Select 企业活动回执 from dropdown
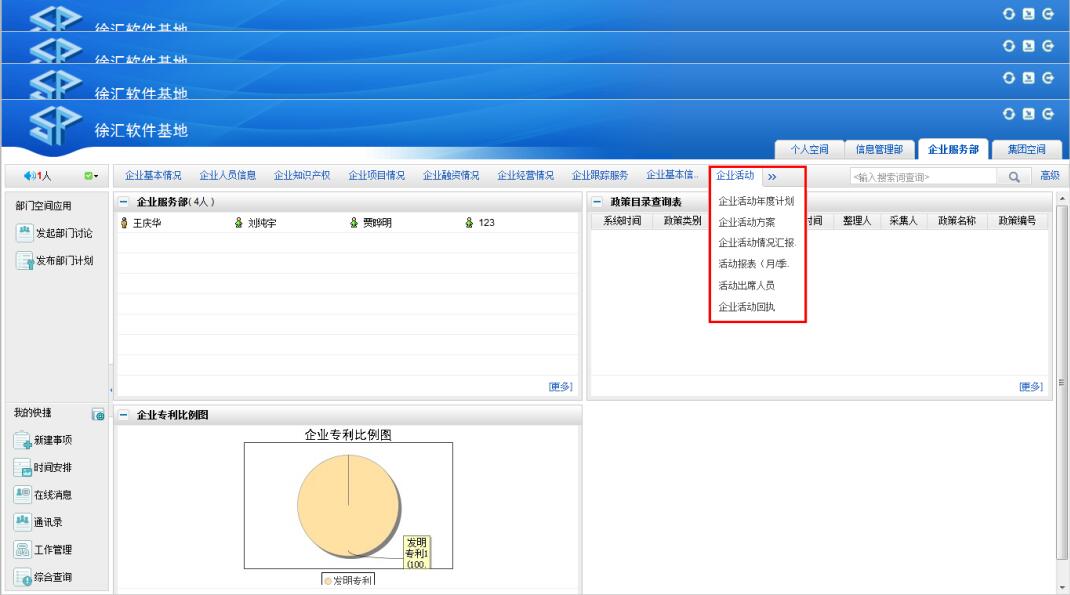 [x=747, y=307]
